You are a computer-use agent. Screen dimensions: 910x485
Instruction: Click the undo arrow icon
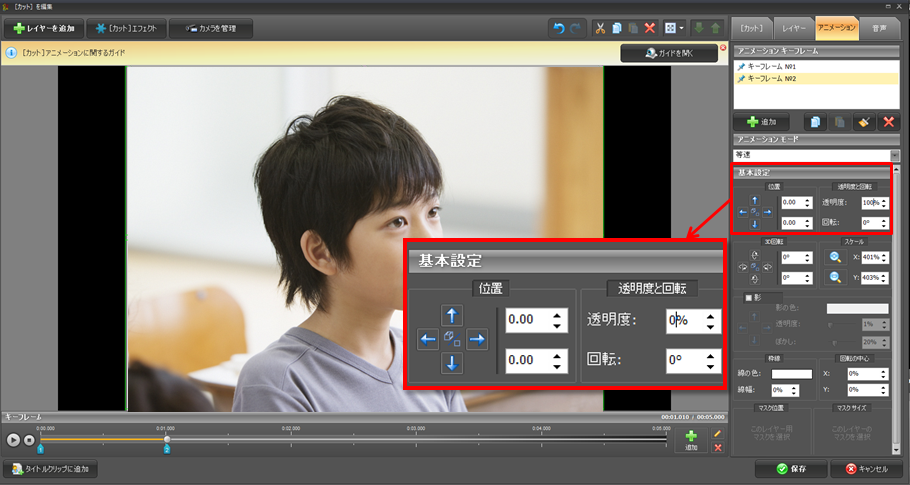558,28
